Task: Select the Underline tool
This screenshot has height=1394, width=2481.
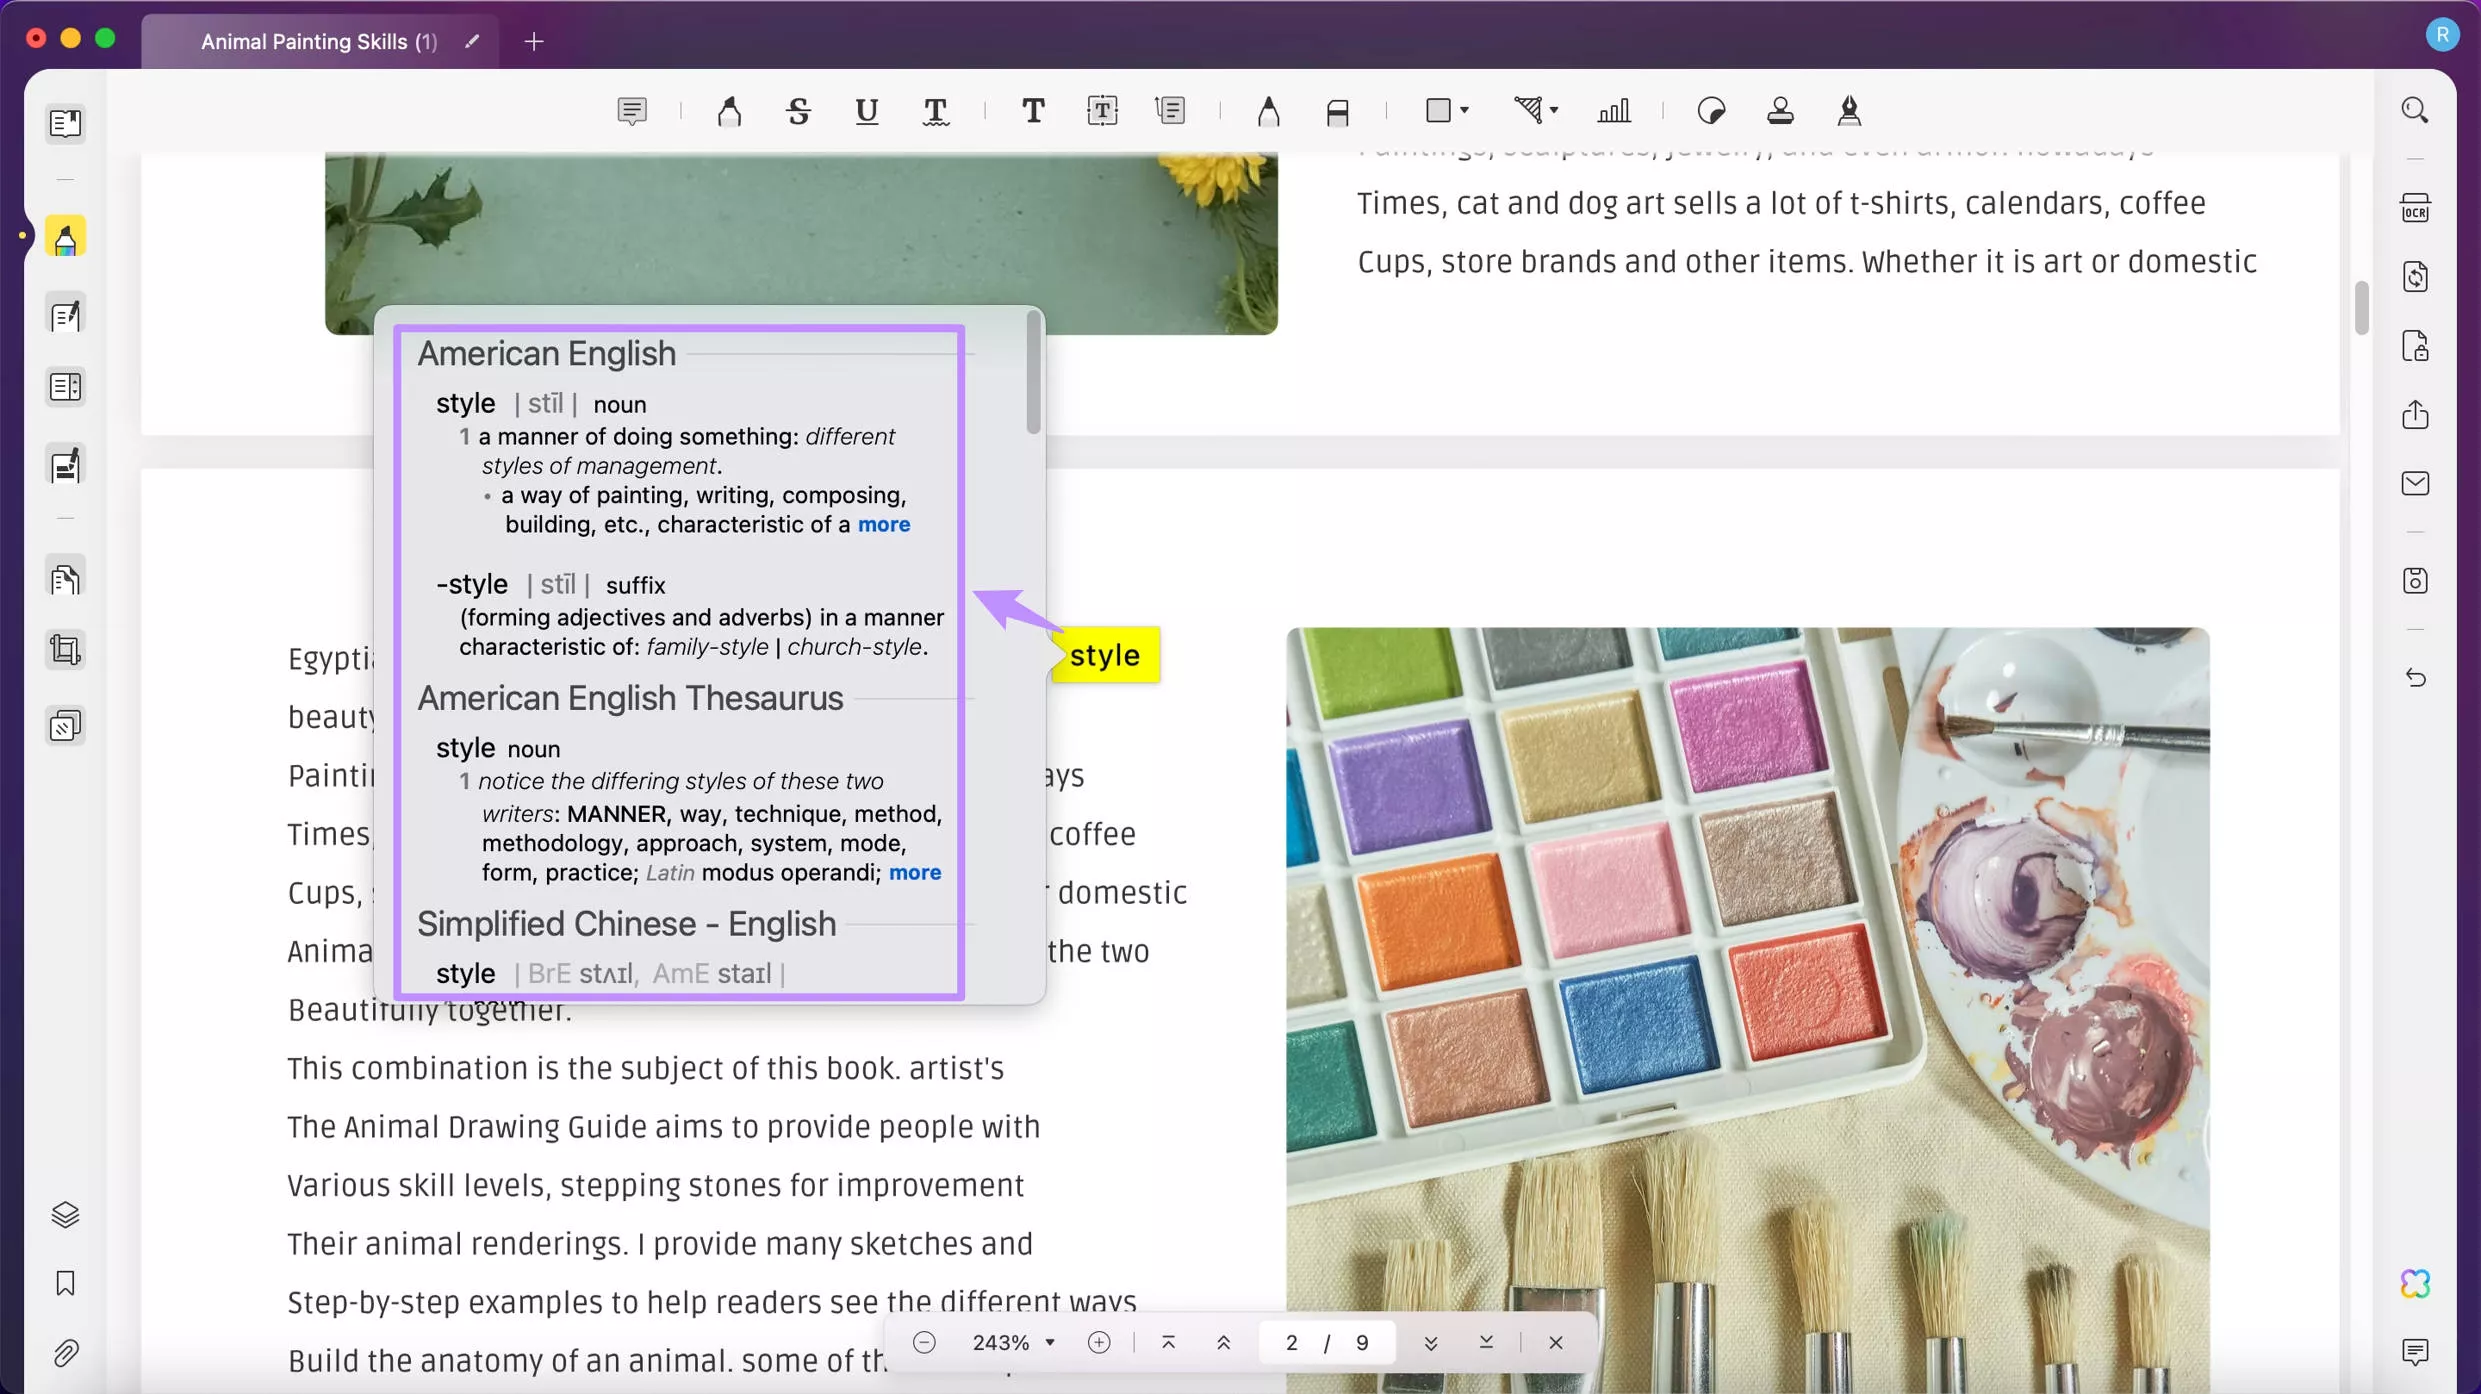Action: tap(867, 111)
